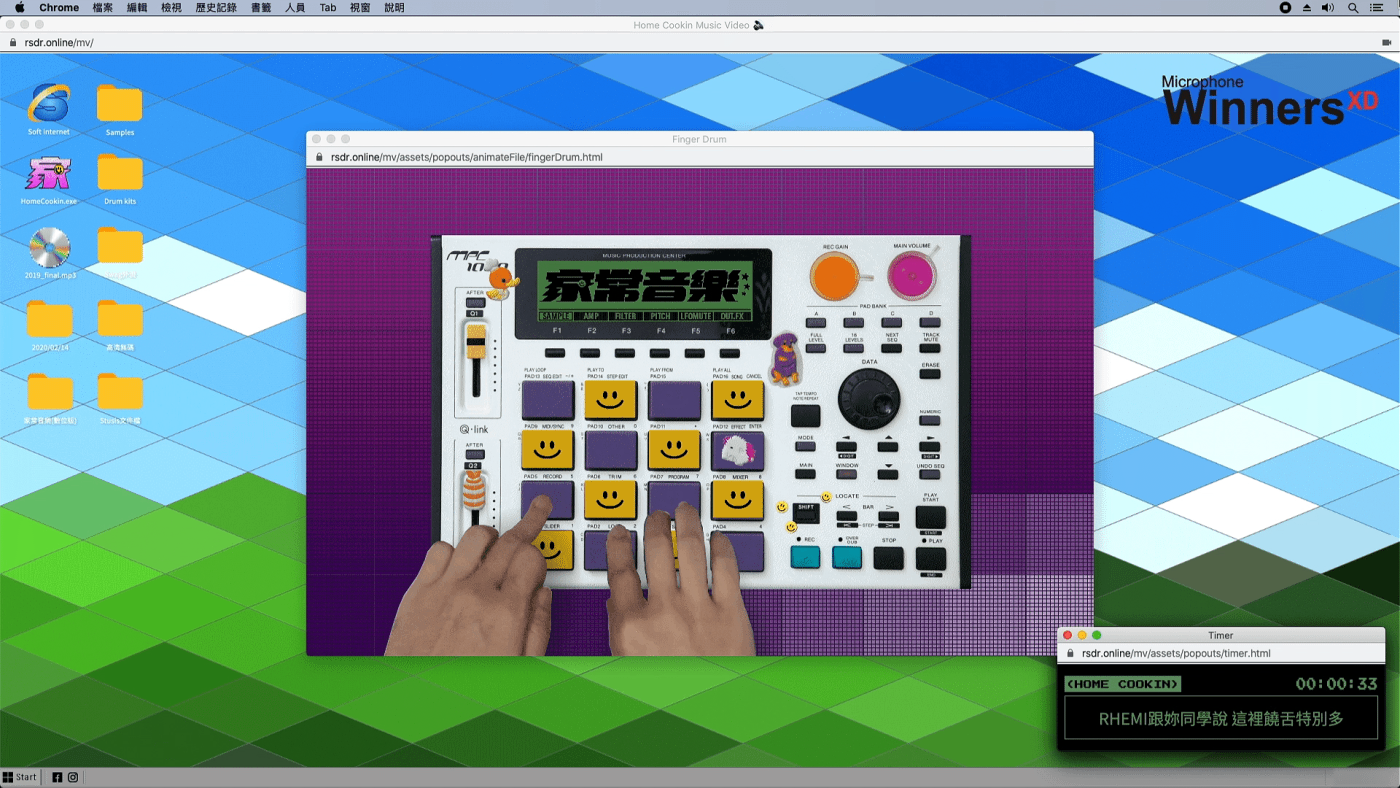Turn the DATA wheel
1400x788 pixels.
point(867,399)
